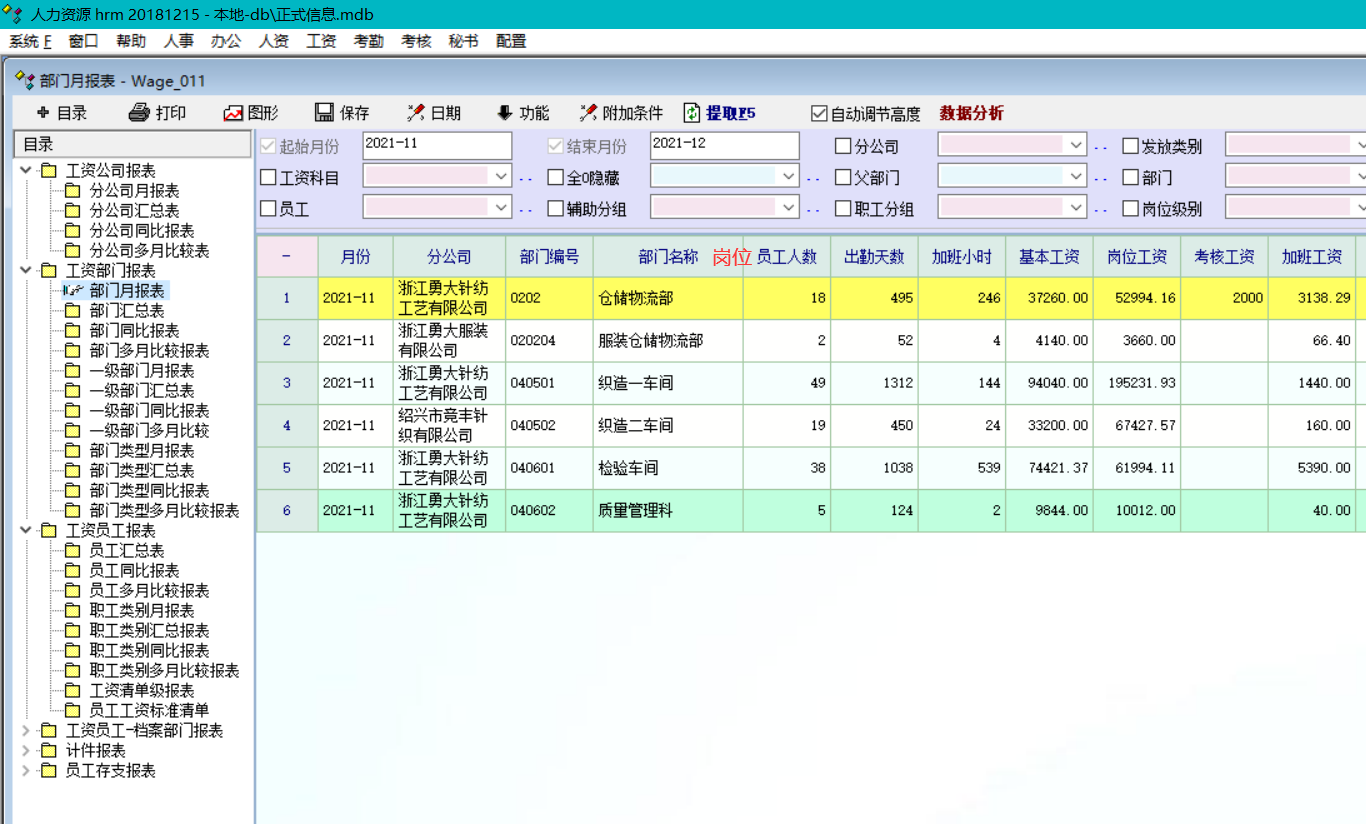This screenshot has width=1366, height=824.
Task: Click the 日期 toolbar icon
Action: tap(416, 113)
